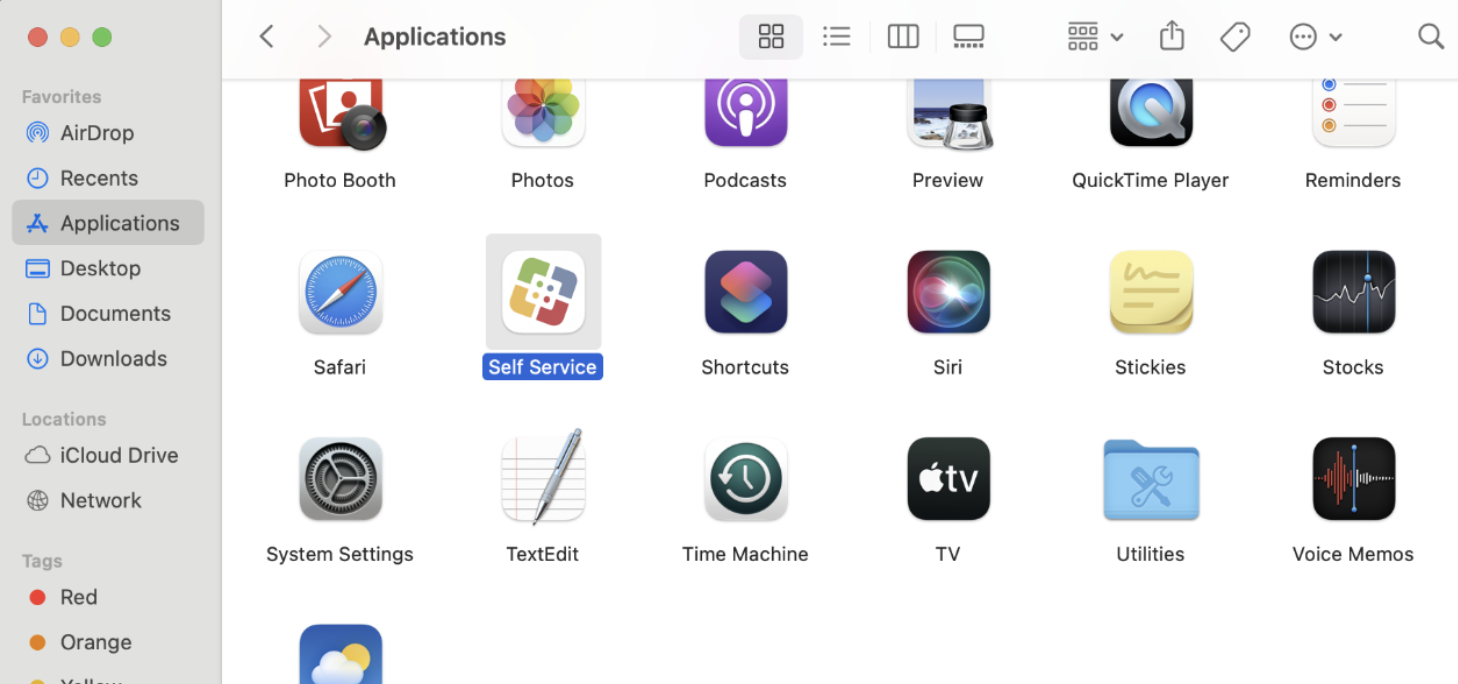Open the More actions ellipsis menu
This screenshot has height=684, width=1458.
pos(1315,37)
